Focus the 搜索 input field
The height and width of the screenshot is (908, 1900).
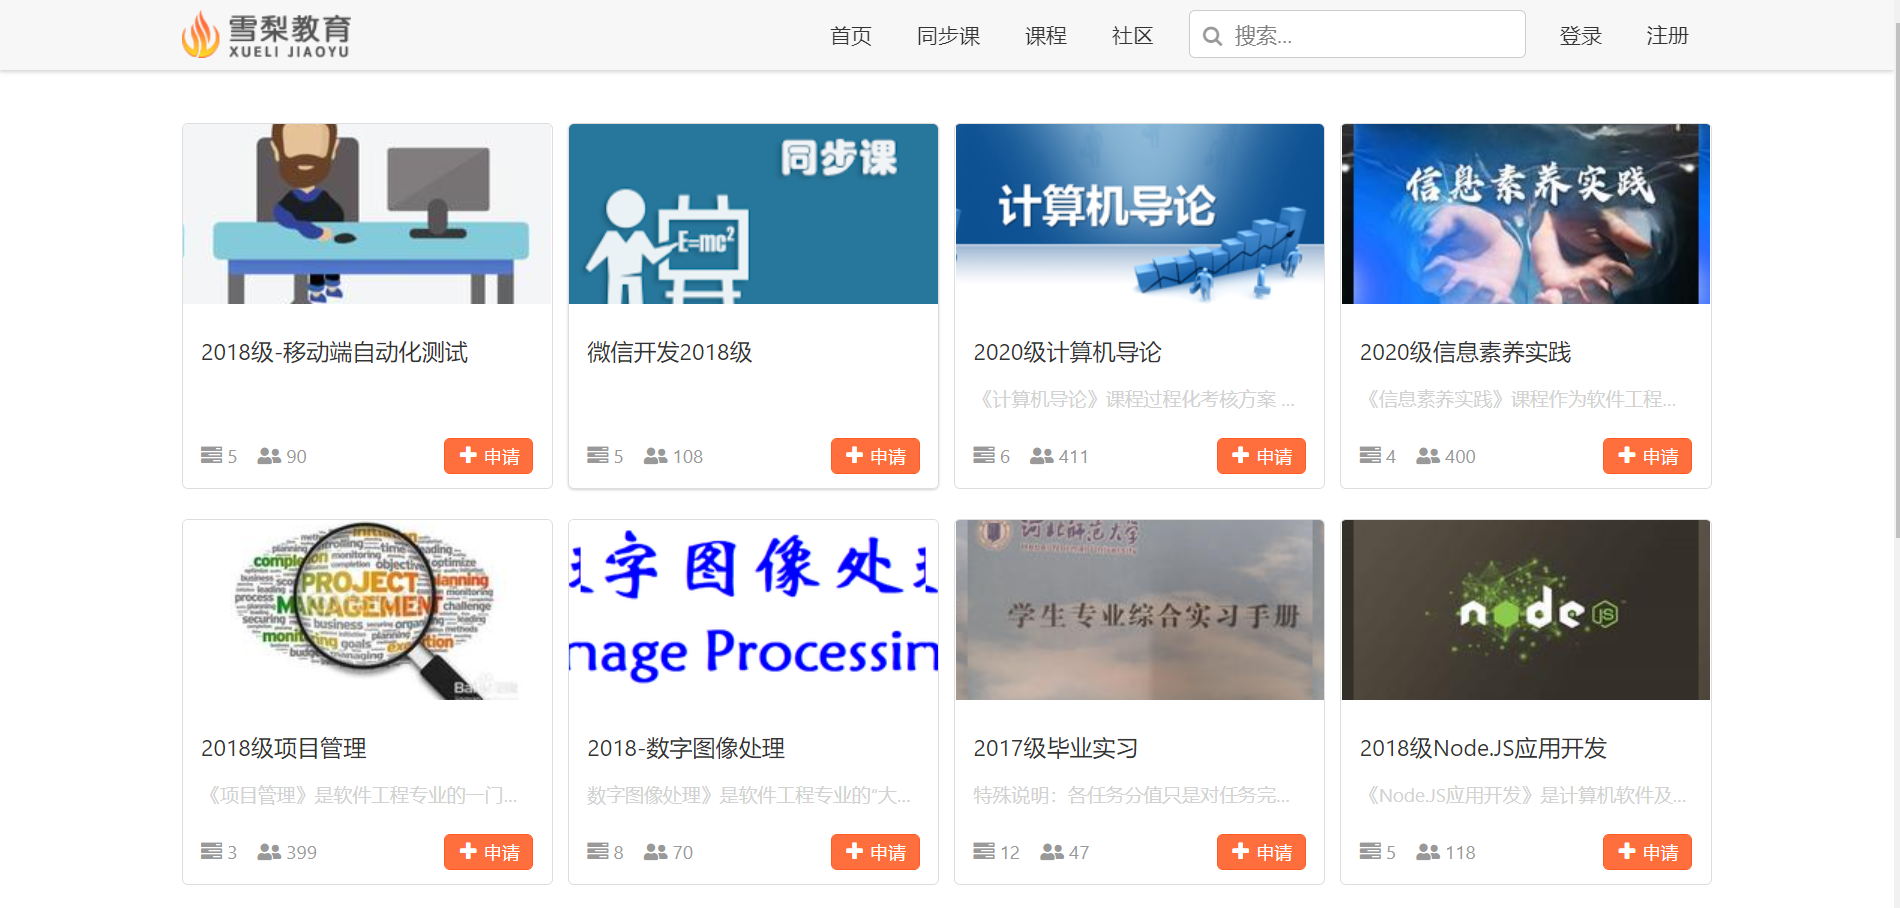coord(1357,35)
